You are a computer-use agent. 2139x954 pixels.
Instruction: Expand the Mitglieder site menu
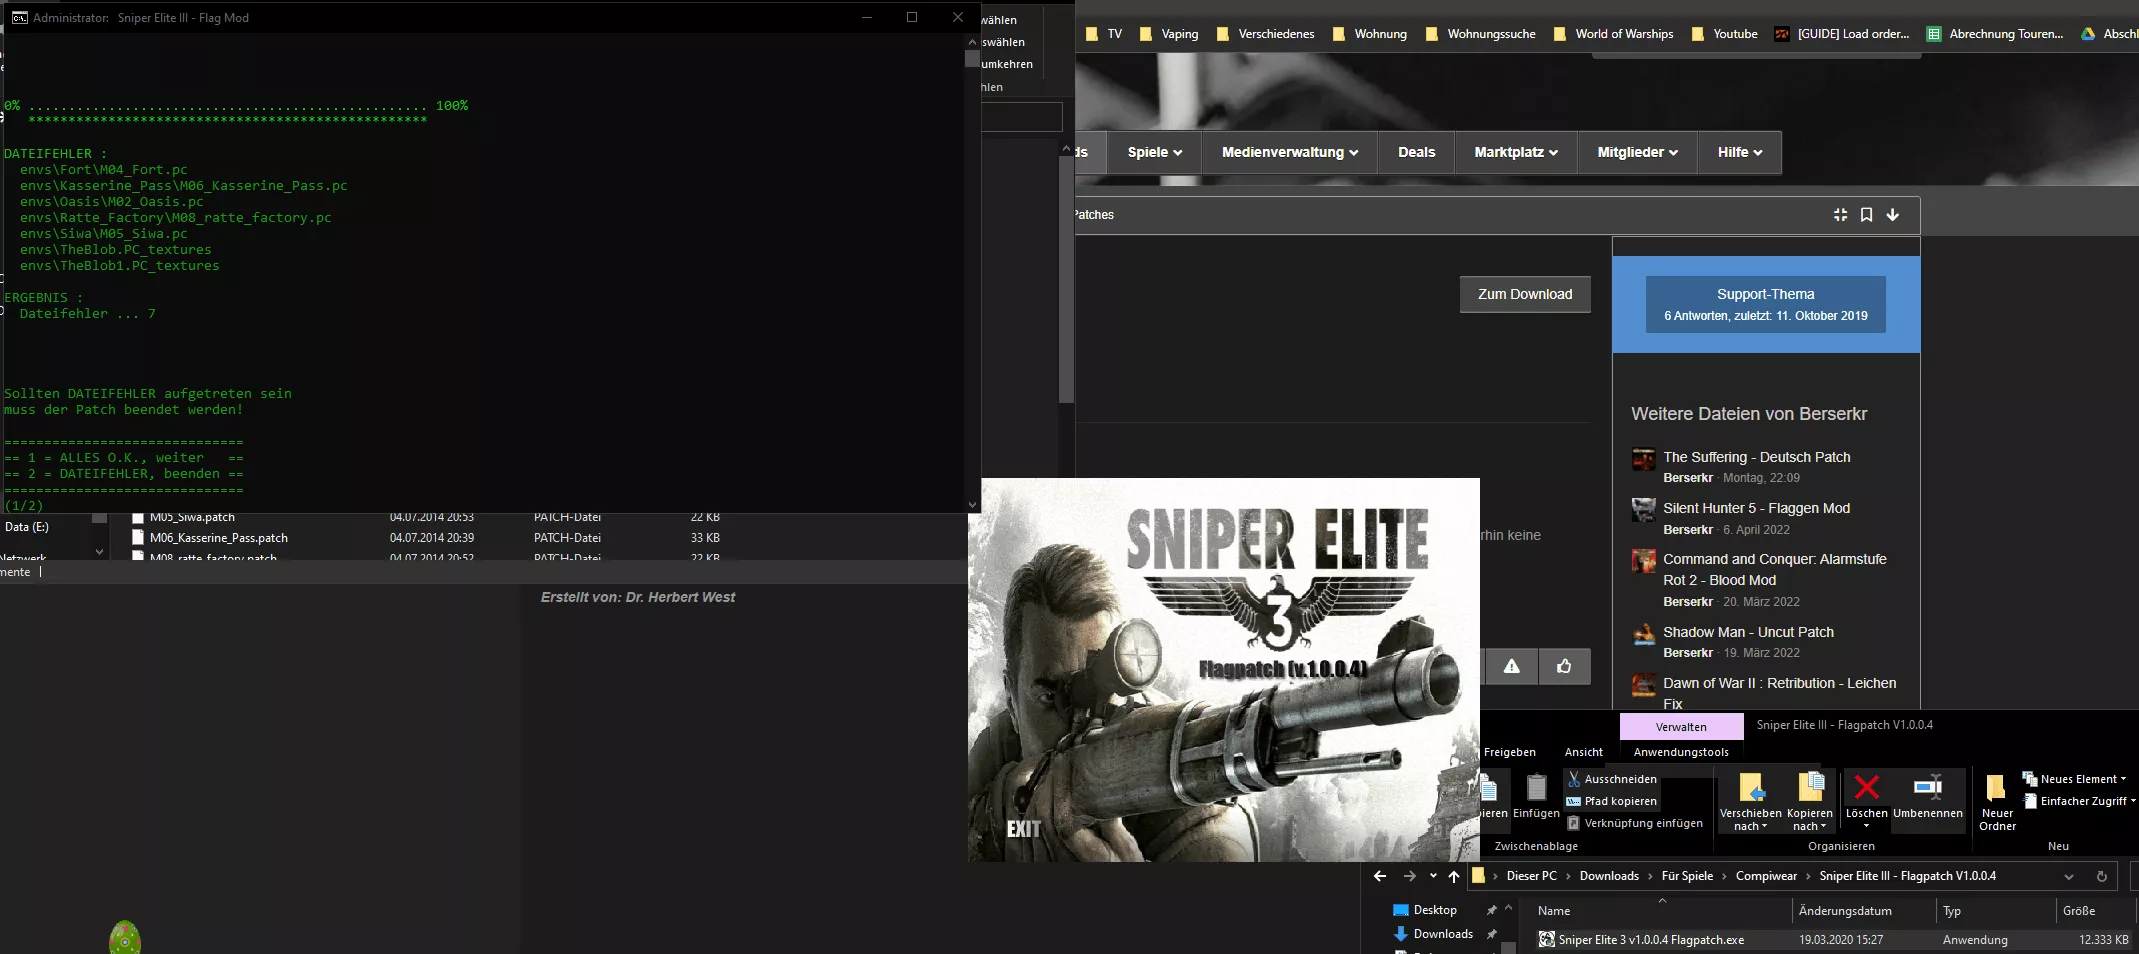coord(1637,152)
